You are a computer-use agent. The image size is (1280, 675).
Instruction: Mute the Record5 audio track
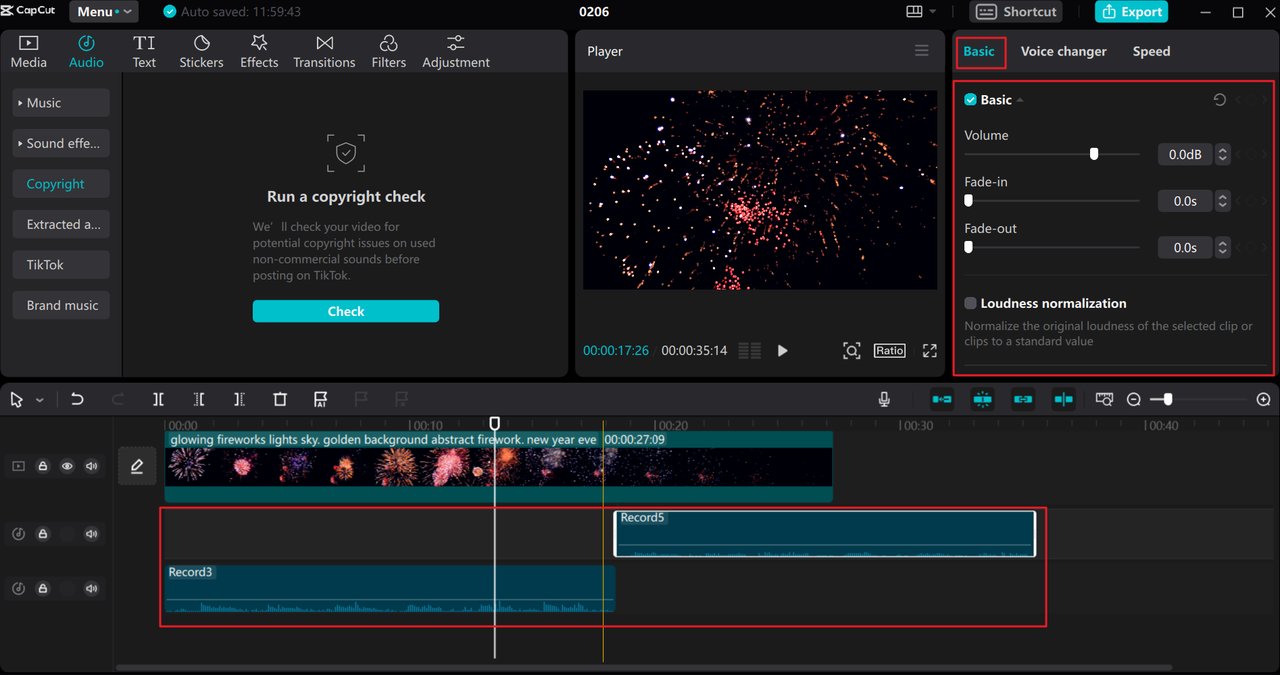point(92,534)
